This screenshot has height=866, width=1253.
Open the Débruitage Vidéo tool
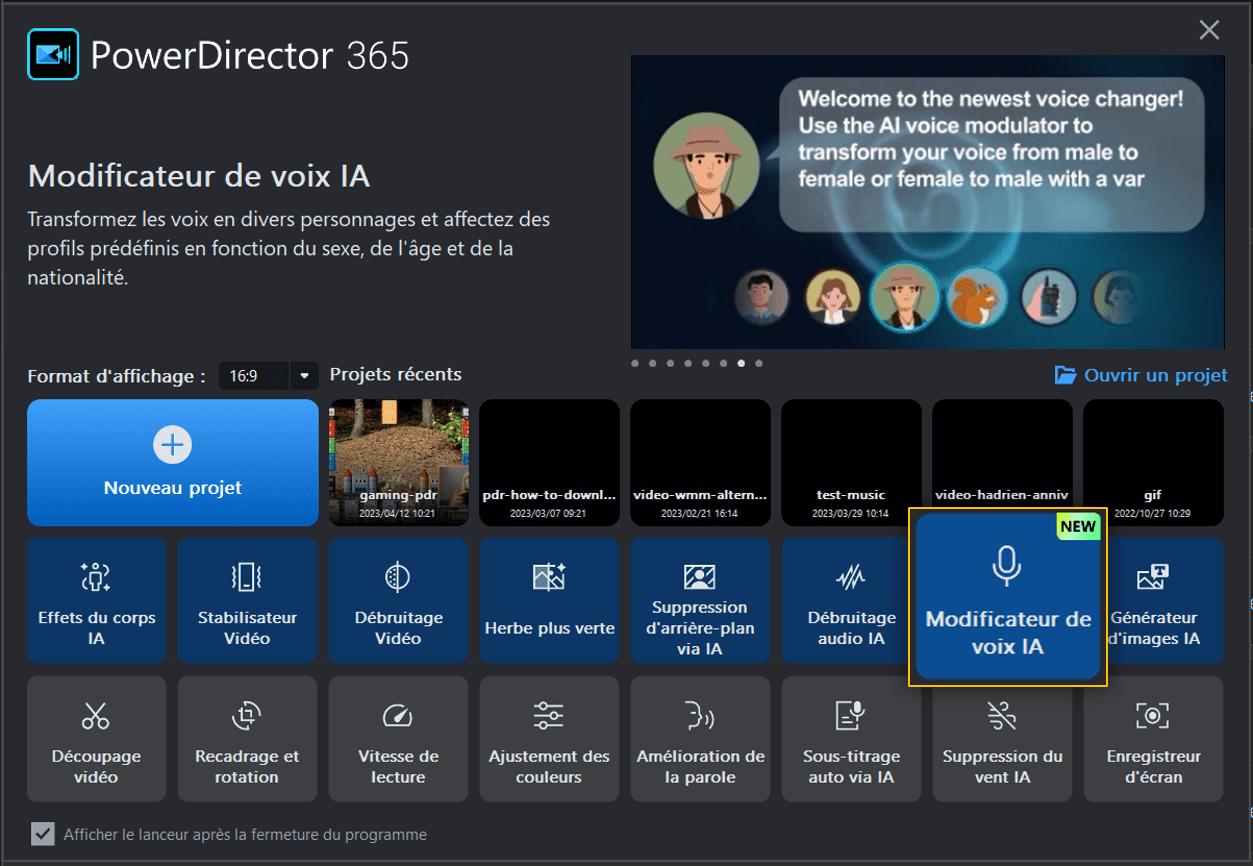point(398,600)
